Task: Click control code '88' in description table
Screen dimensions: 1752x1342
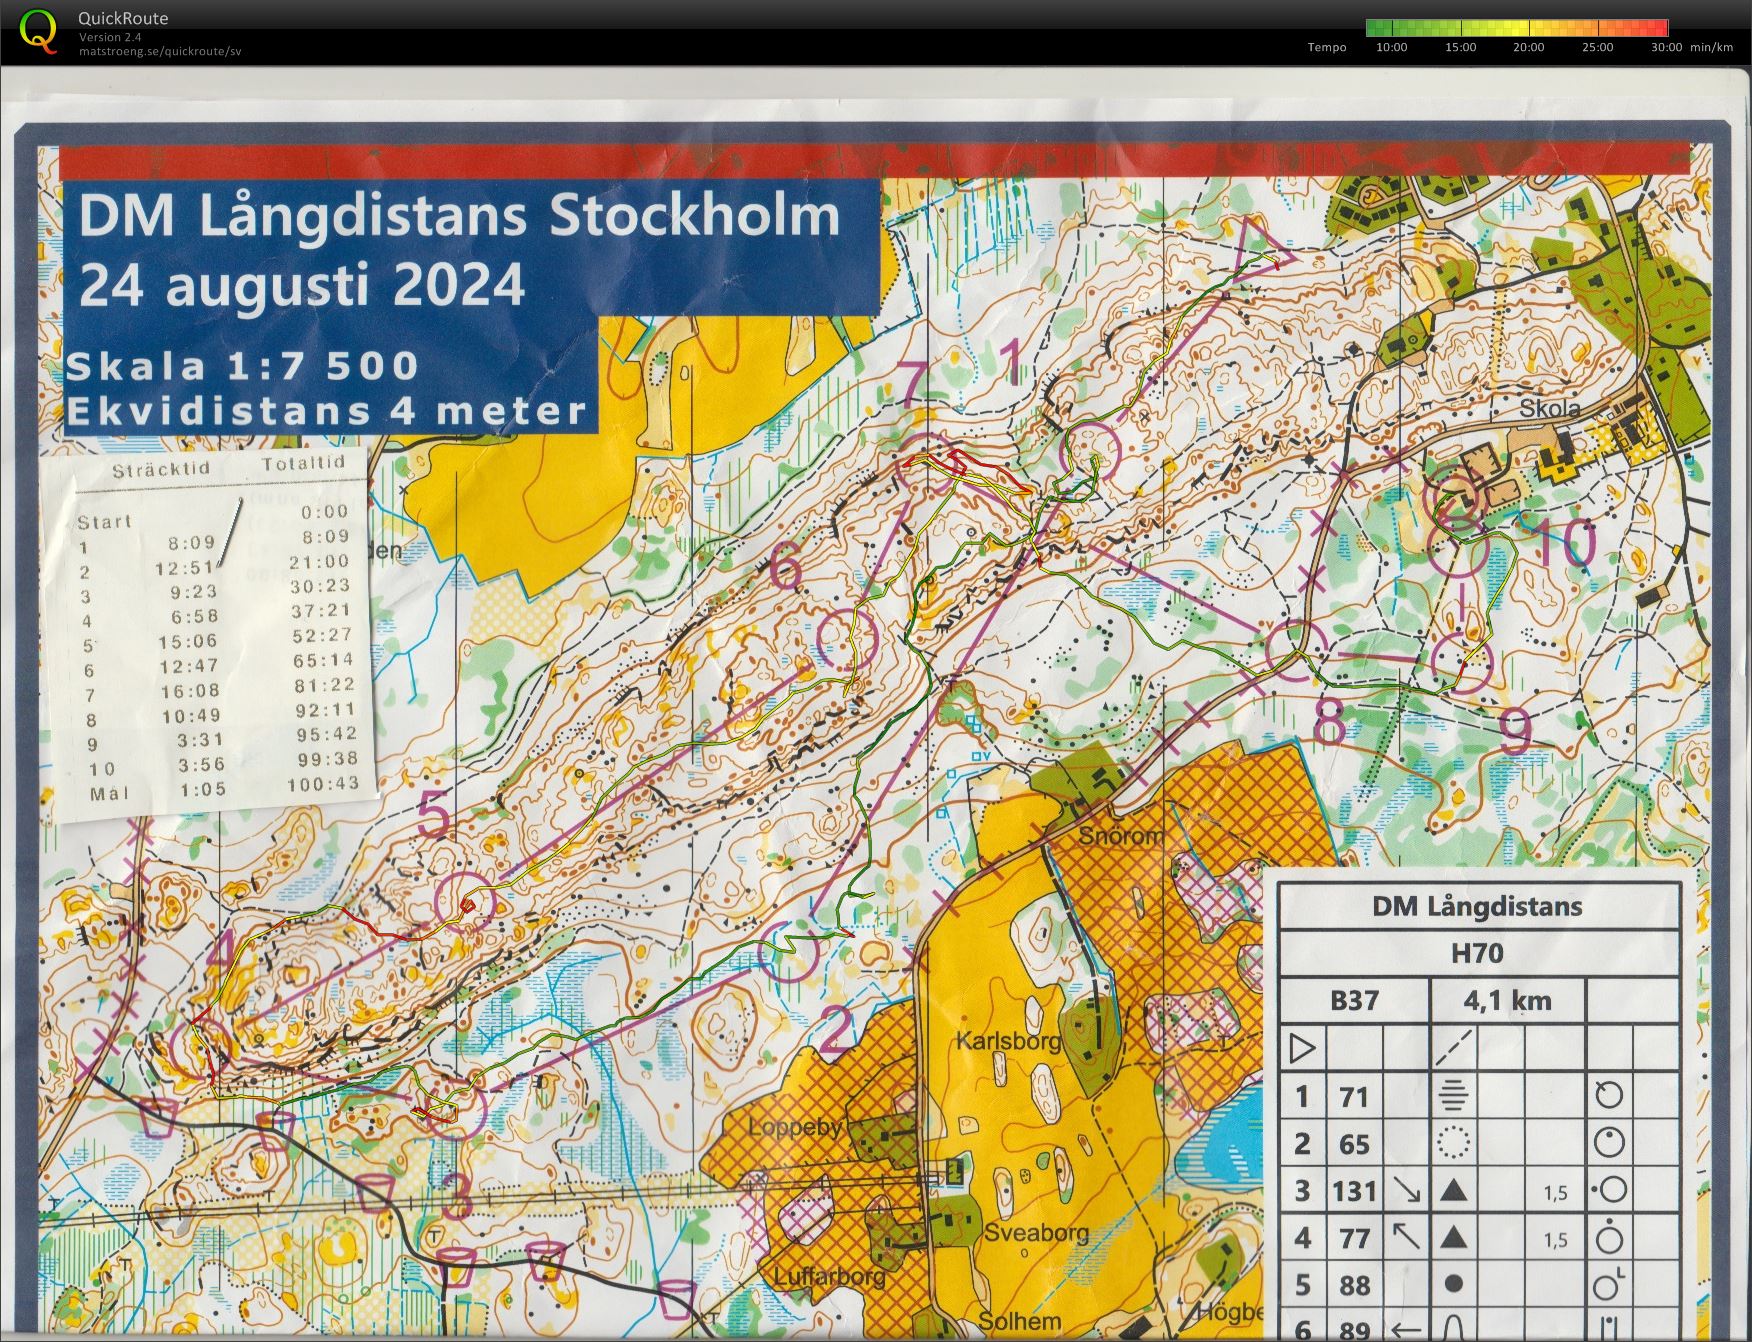Action: [x=1353, y=1285]
